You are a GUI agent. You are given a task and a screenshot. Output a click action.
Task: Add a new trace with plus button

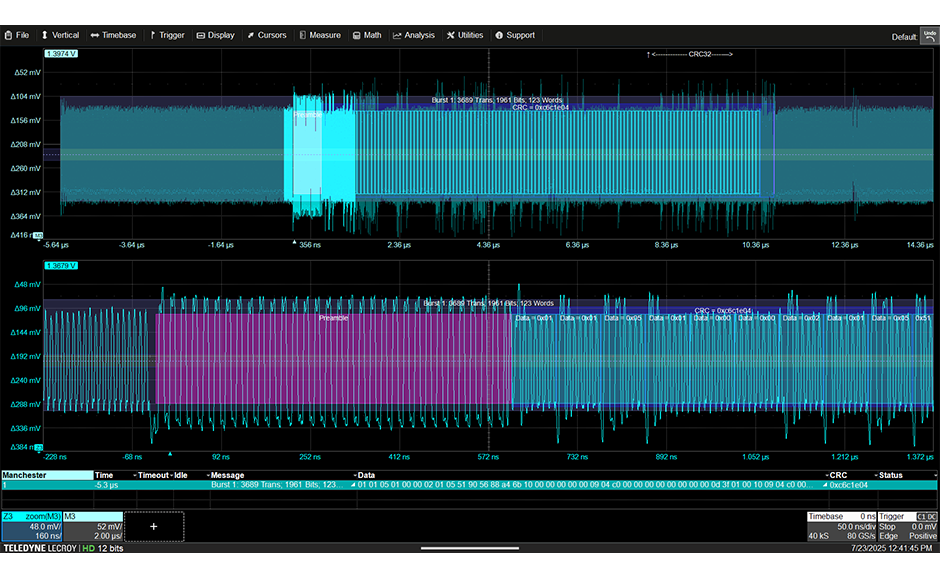tap(154, 526)
